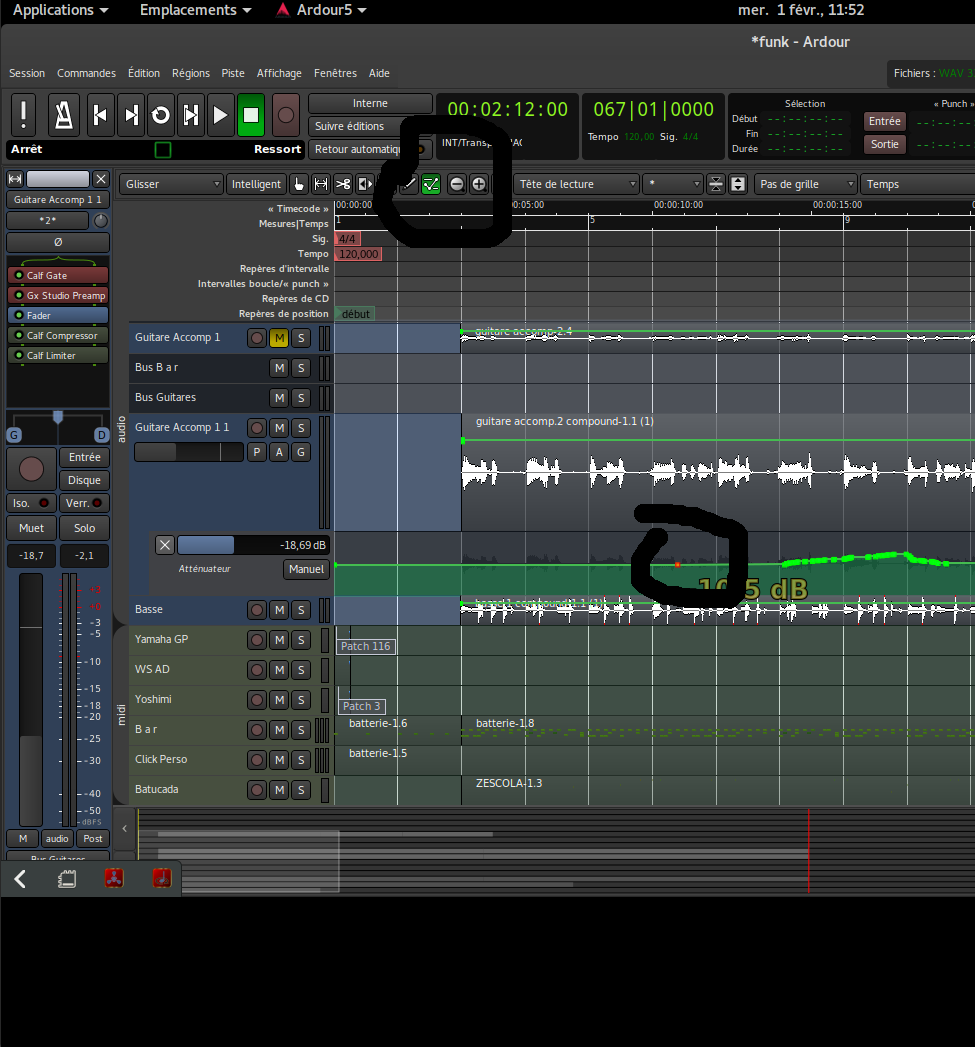Viewport: 975px width, 1047px height.
Task: Toggle the metronome click icon
Action: click(65, 115)
